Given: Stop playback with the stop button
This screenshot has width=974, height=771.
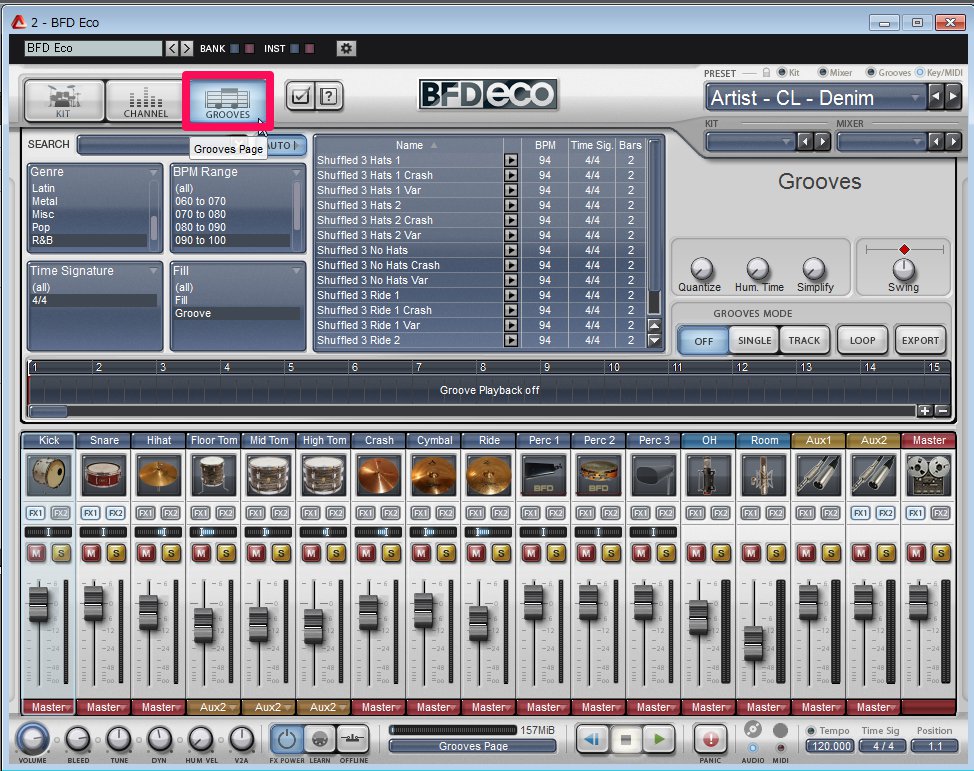Looking at the screenshot, I should click(626, 739).
